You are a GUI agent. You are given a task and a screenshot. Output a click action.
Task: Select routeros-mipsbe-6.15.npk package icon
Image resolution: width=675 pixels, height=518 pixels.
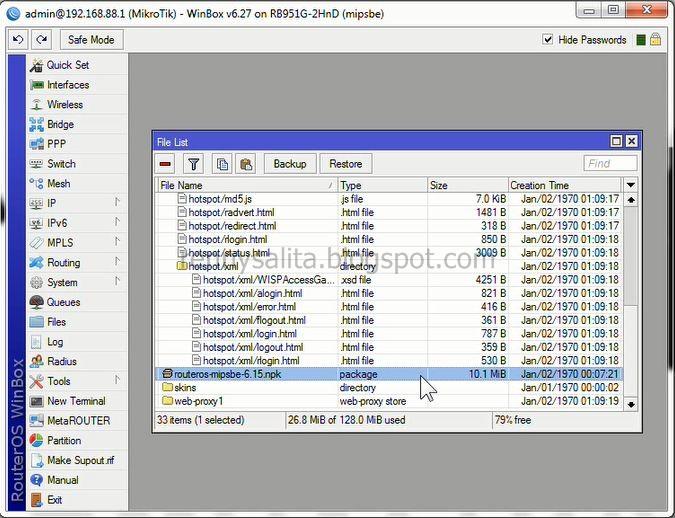[167, 374]
